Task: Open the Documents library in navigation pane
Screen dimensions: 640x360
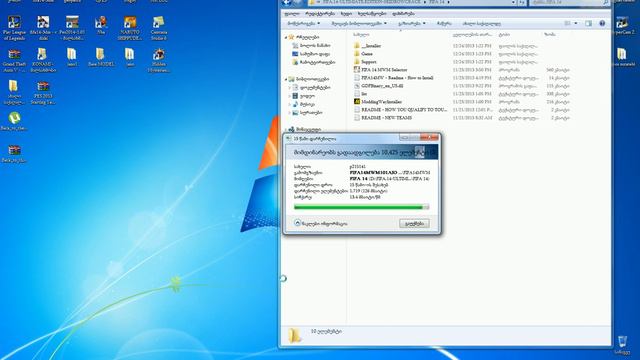Action: point(311,87)
